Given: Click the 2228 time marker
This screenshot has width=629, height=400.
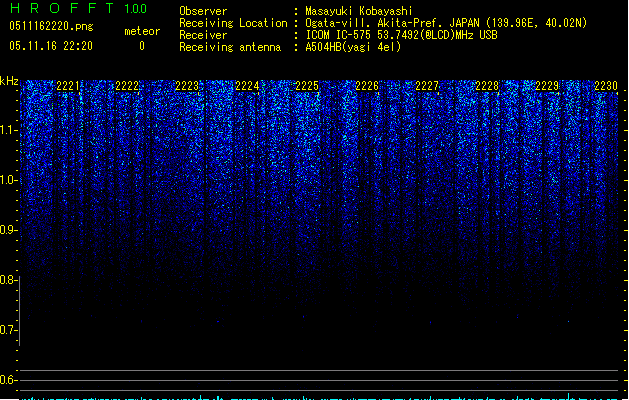Looking at the screenshot, I should click(x=487, y=86).
